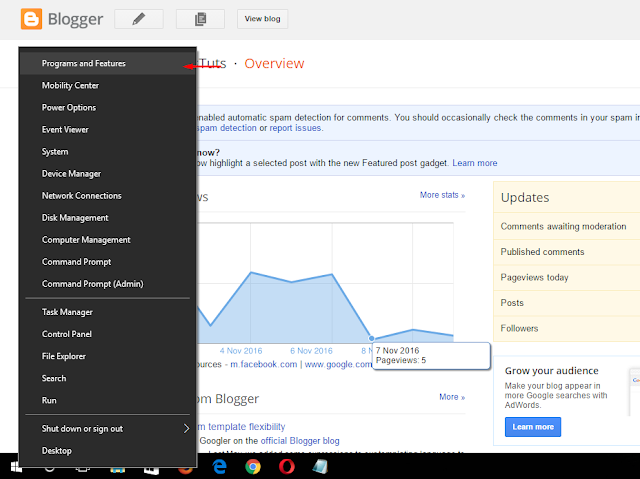Open Comments awaiting moderation
This screenshot has width=640, height=479.
point(563,226)
